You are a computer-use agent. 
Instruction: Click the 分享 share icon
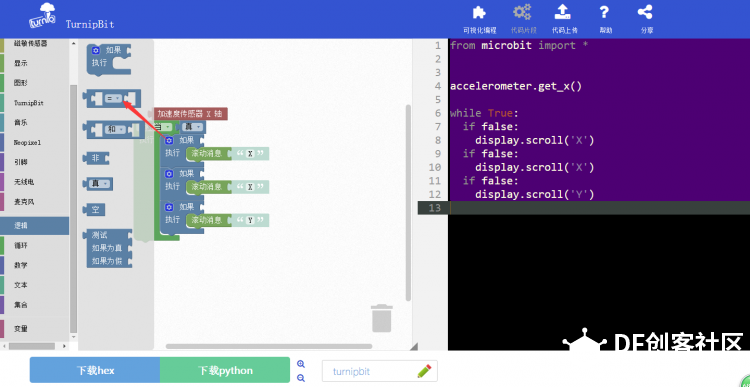pos(646,19)
